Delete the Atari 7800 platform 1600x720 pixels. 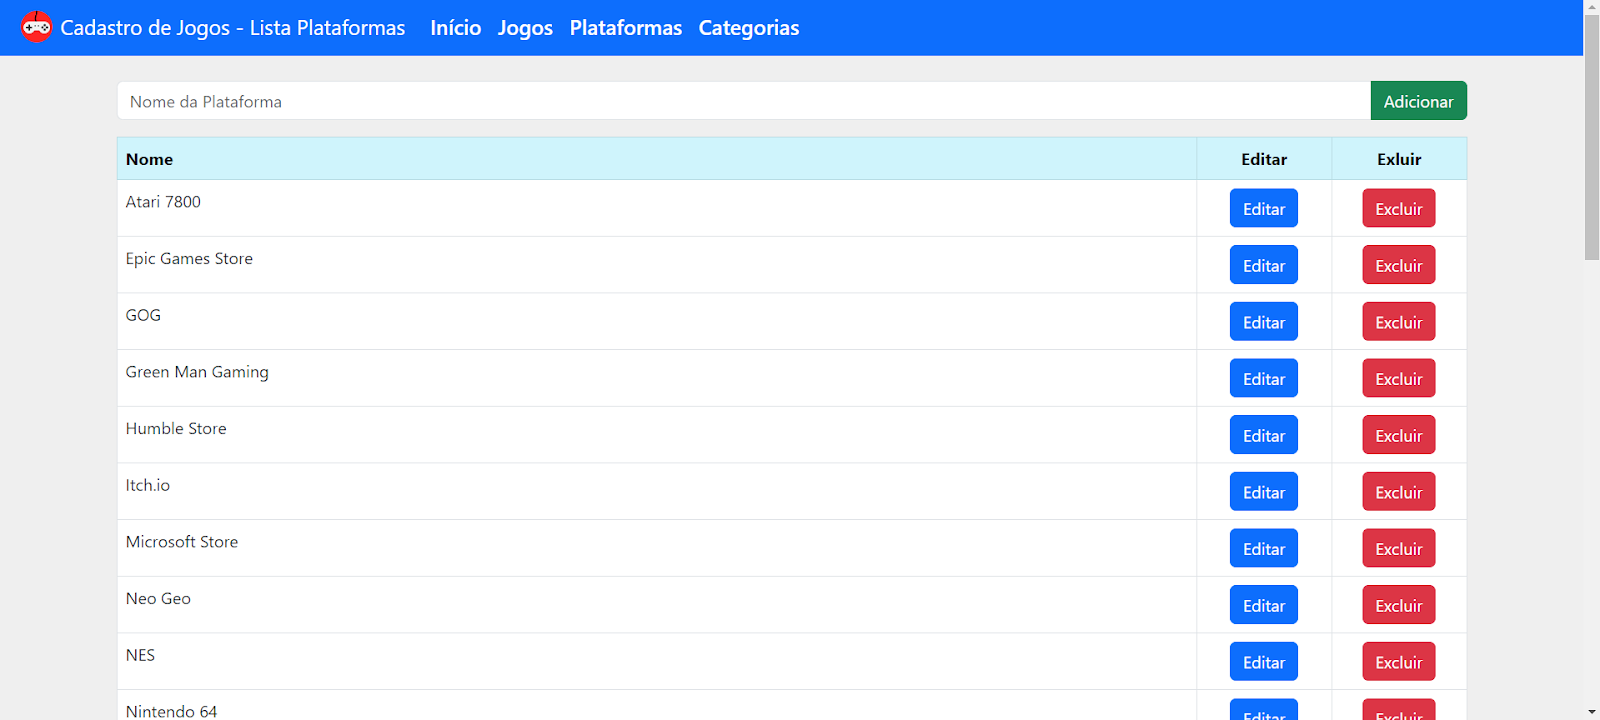click(x=1398, y=209)
